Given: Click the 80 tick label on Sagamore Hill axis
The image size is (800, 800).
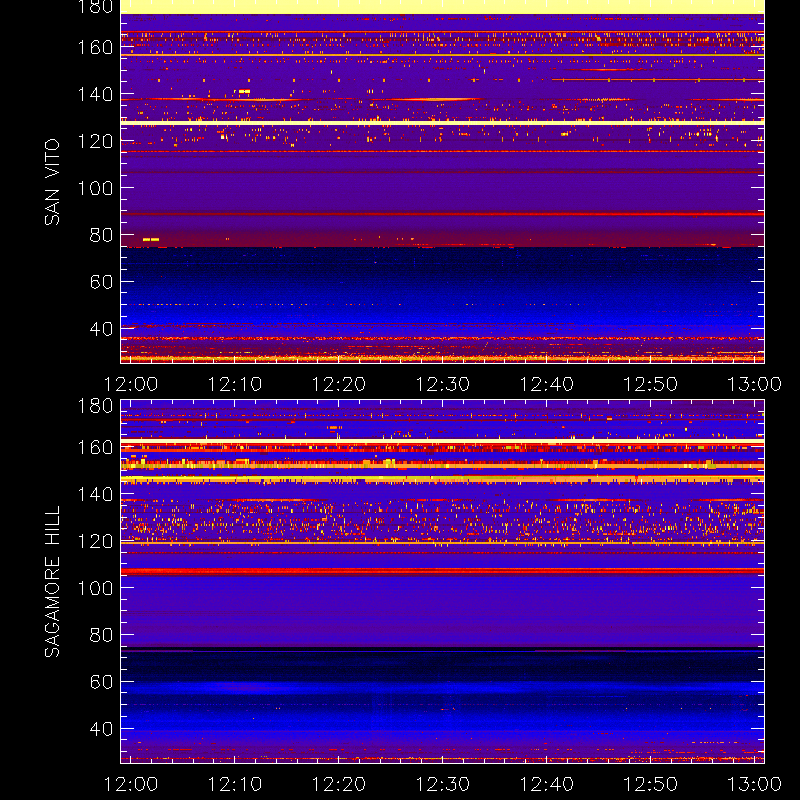Looking at the screenshot, I should pyautogui.click(x=101, y=635).
